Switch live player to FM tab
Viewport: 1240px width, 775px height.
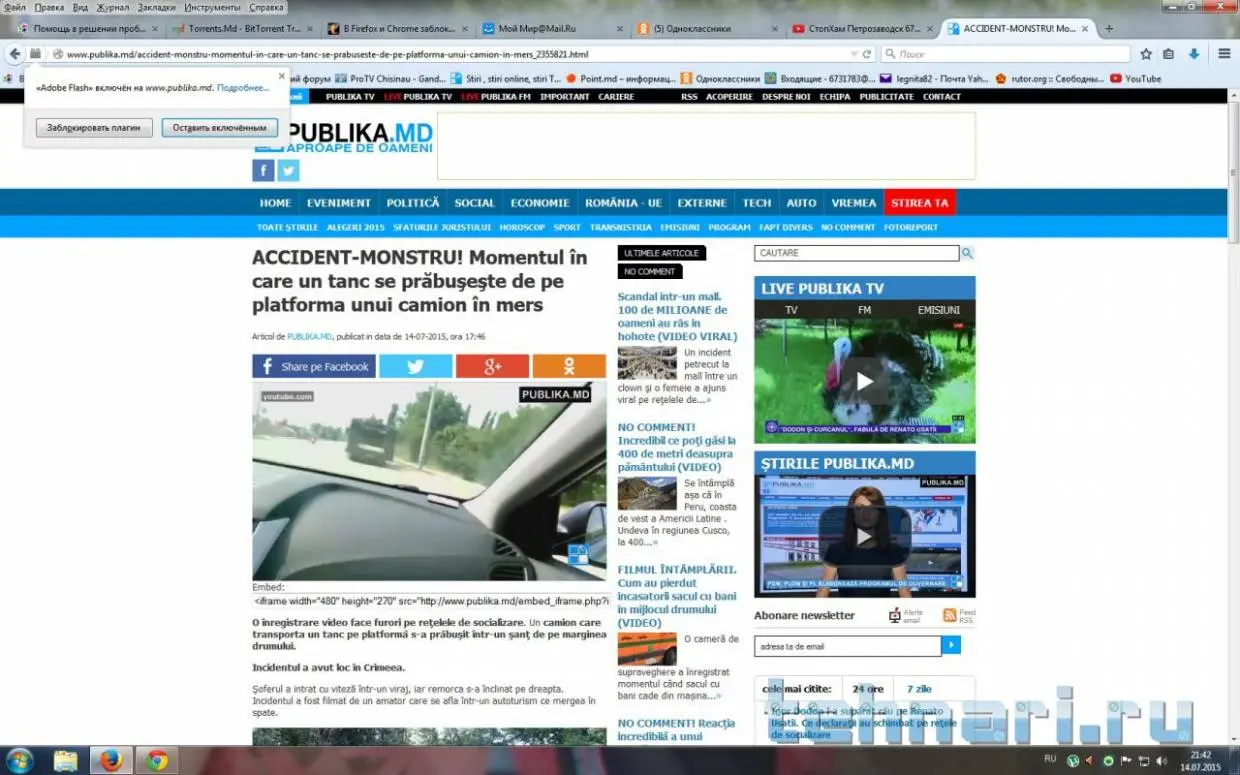(x=864, y=310)
